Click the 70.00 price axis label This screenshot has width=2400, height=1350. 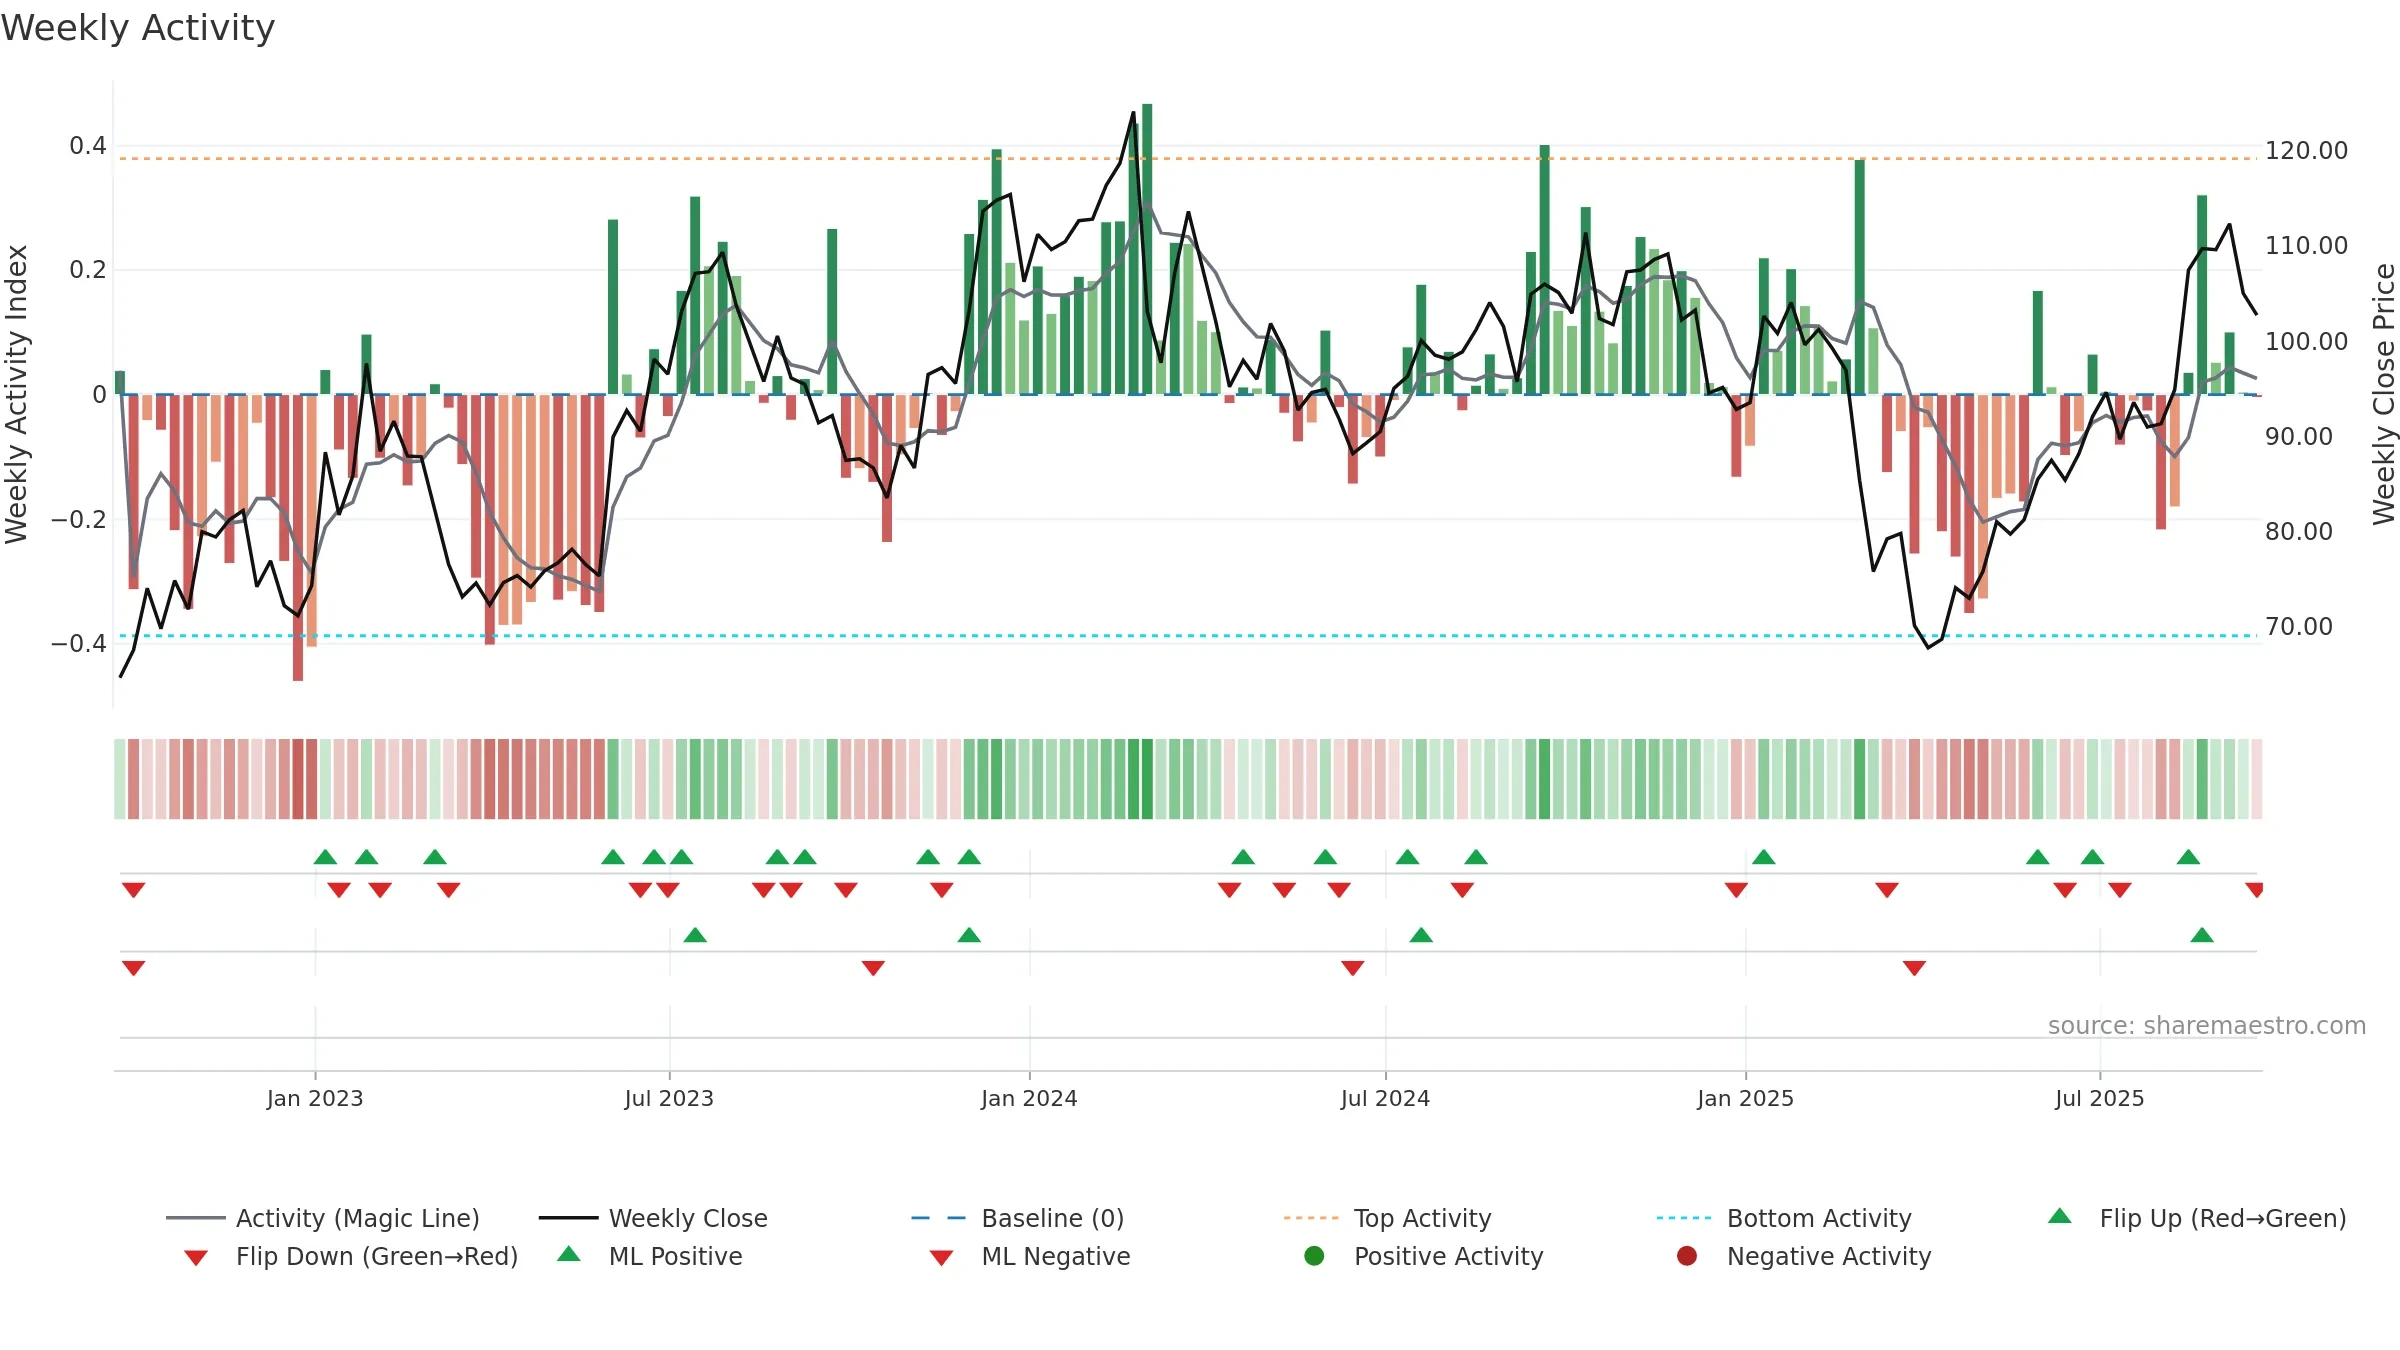point(2299,627)
